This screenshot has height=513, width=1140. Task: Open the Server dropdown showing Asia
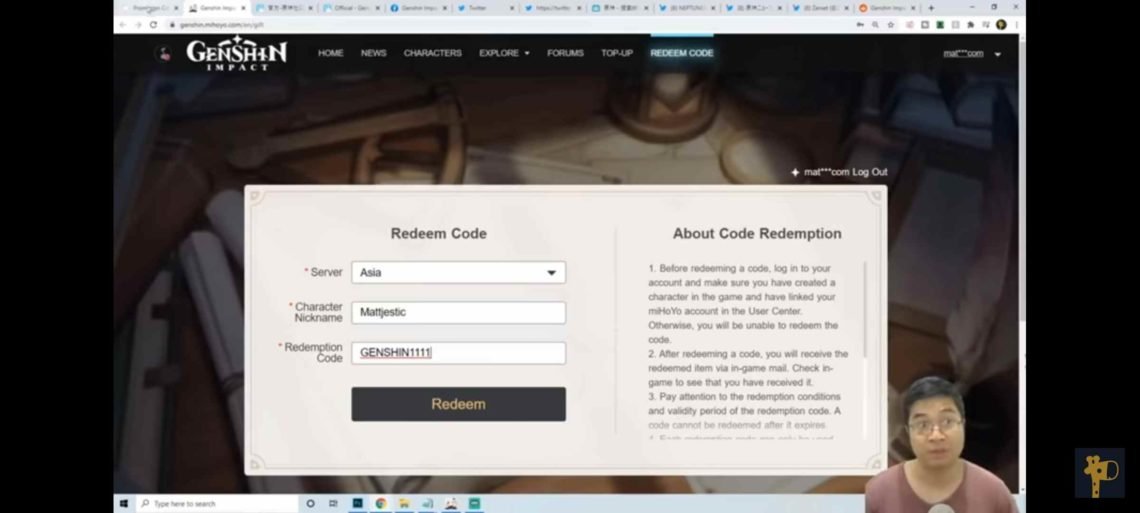[x=458, y=272]
